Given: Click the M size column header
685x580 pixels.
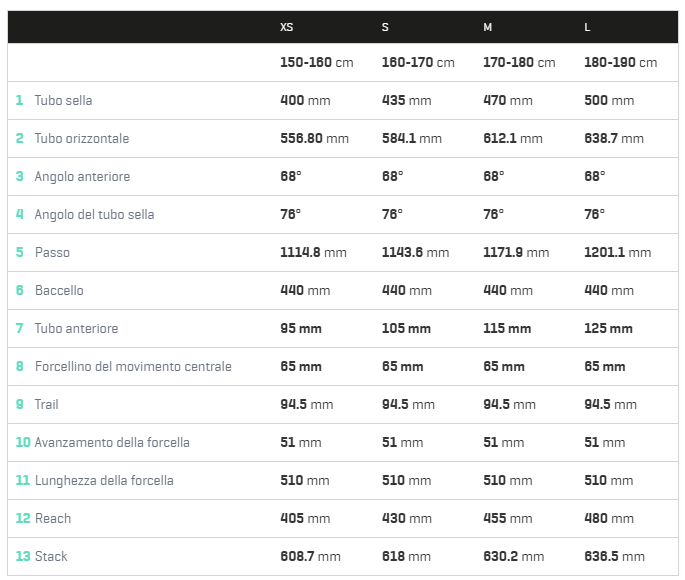Looking at the screenshot, I should click(x=488, y=27).
